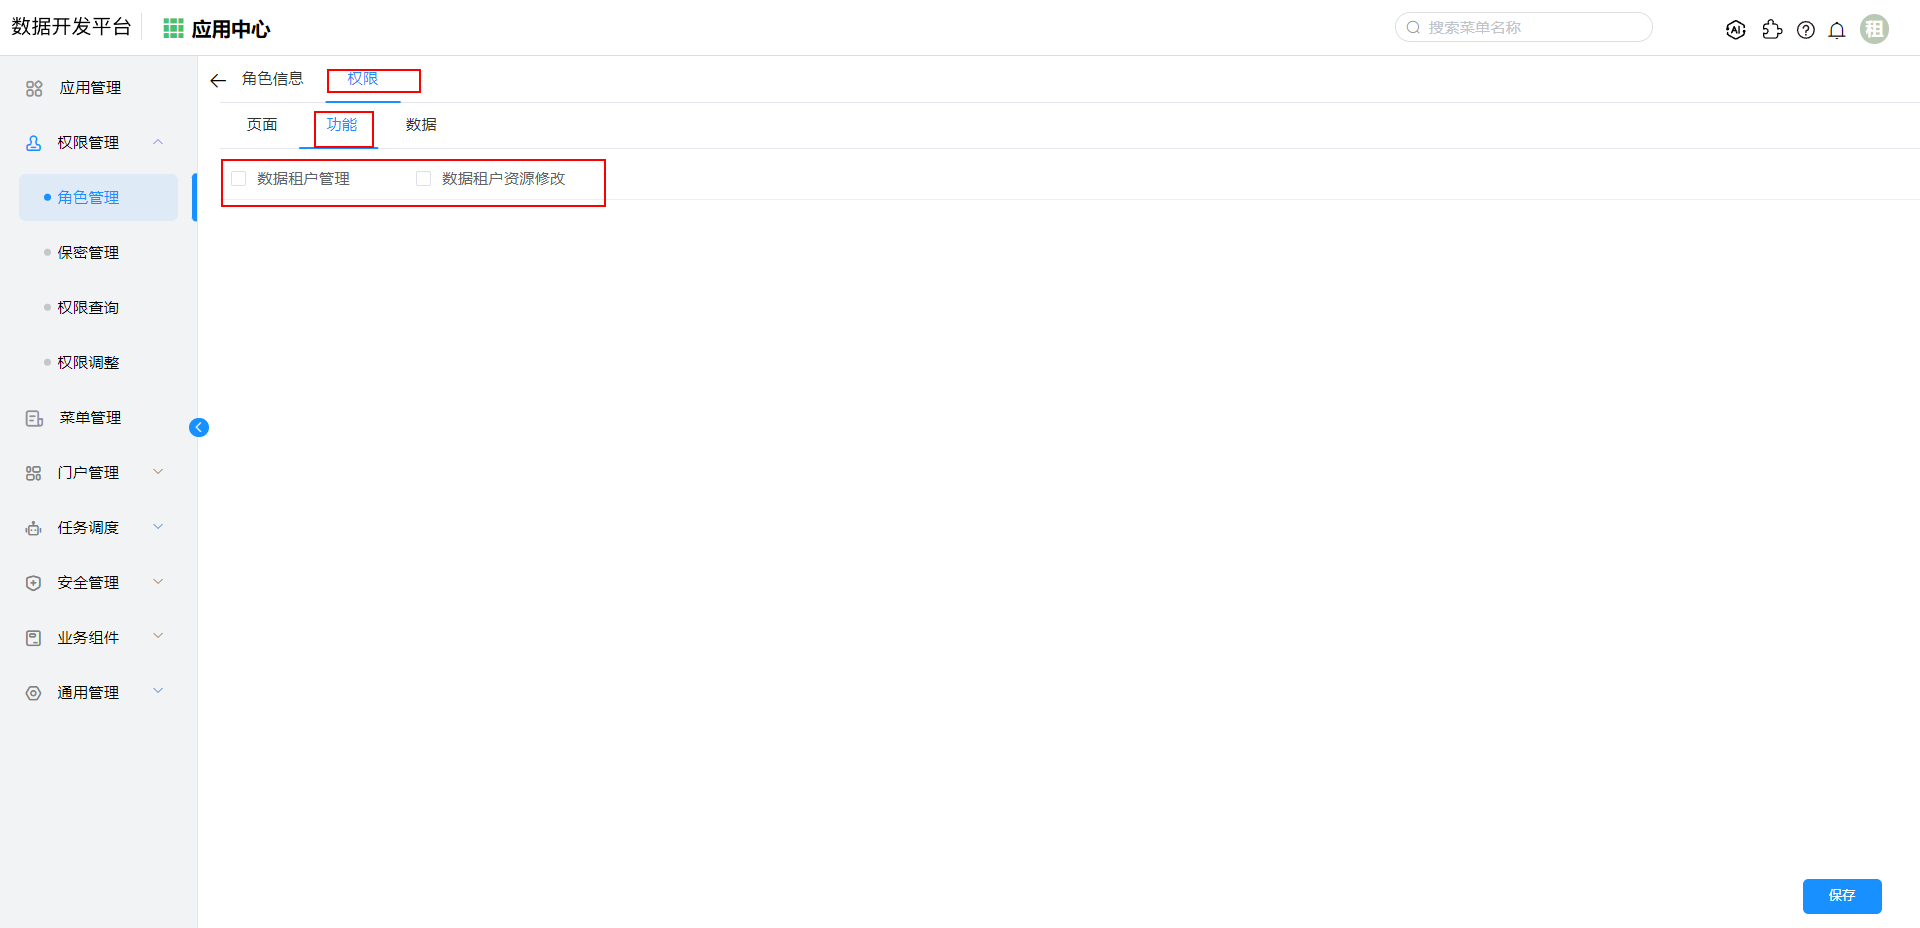The height and width of the screenshot is (928, 1920).
Task: Check the 数据租户管理 checkbox
Action: click(239, 179)
